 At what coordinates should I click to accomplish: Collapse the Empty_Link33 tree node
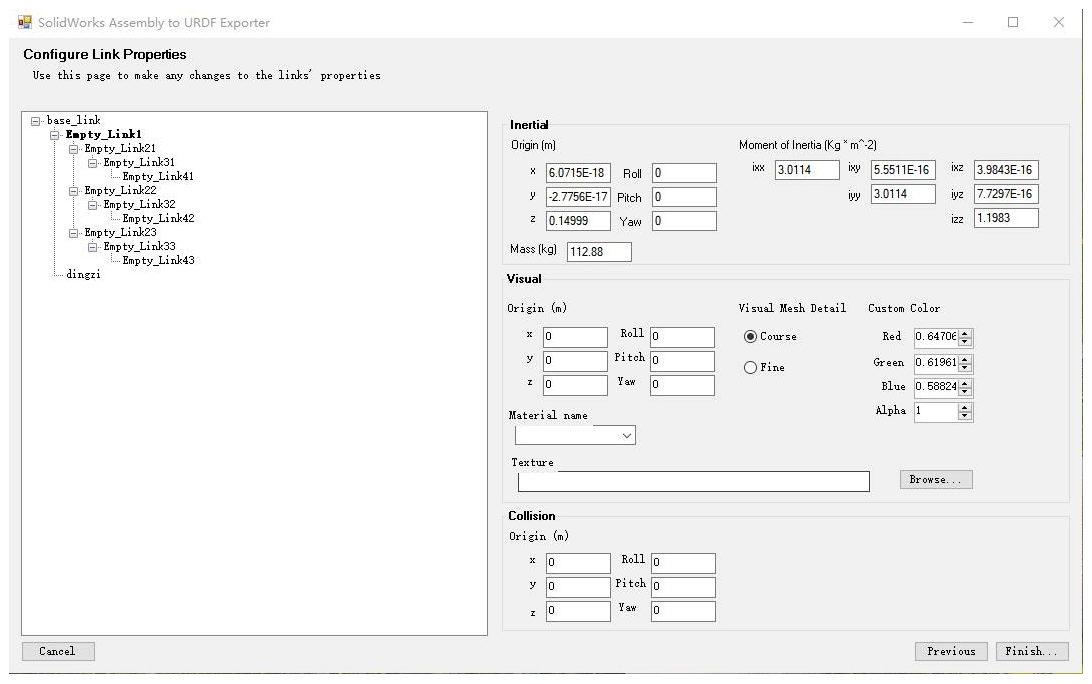(93, 246)
